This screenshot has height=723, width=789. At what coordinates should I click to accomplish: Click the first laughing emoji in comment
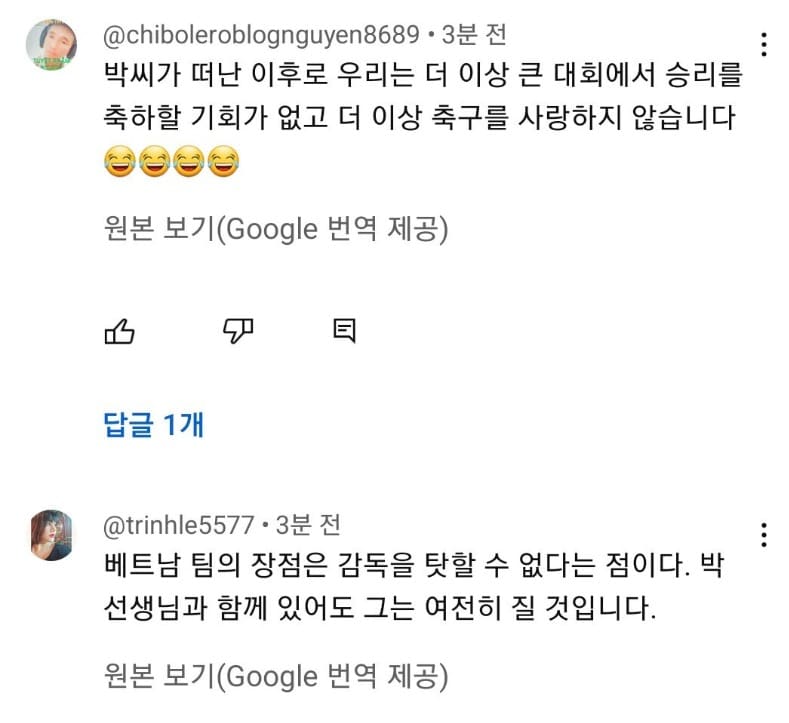pyautogui.click(x=120, y=160)
